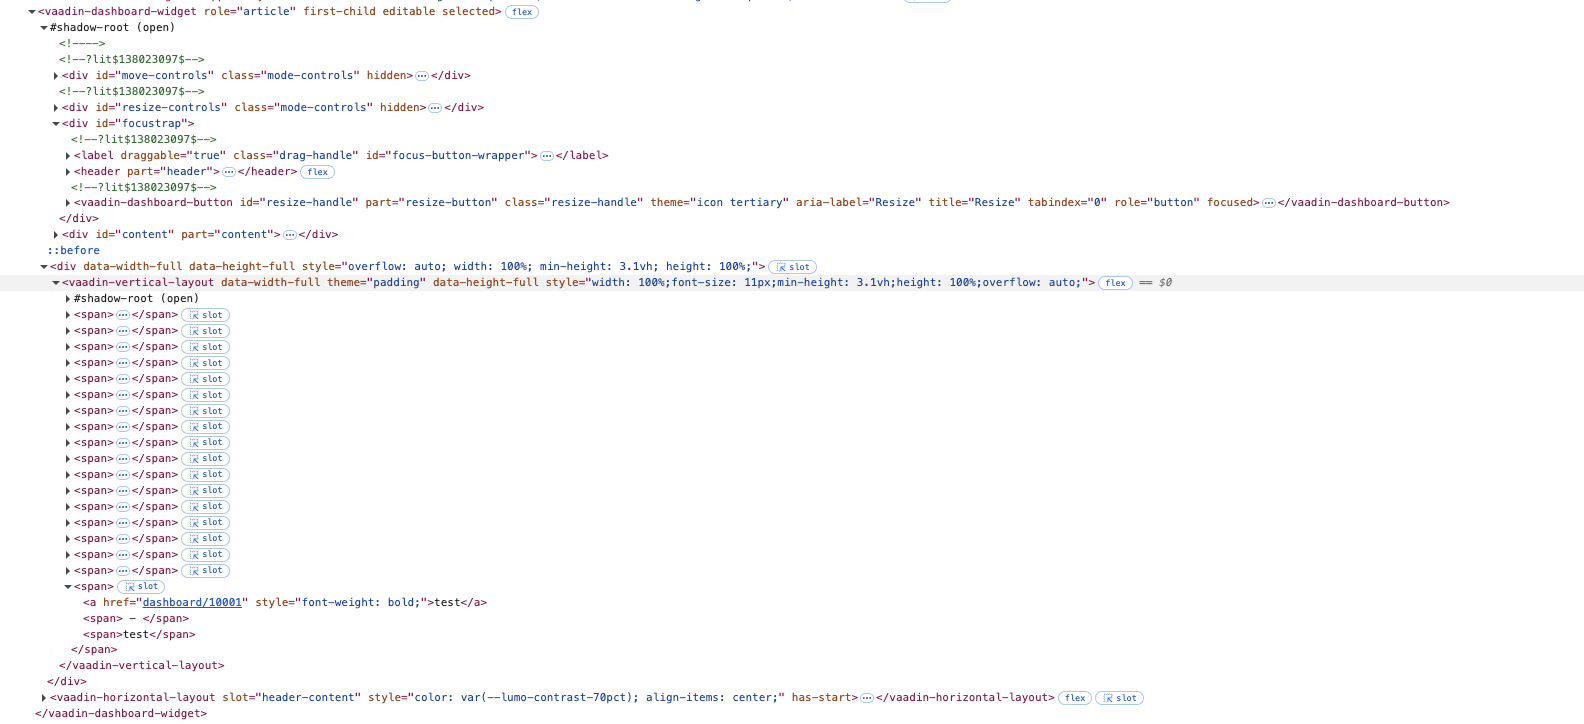Toggle flex badge on vaadin-horizontal-layout row

pyautogui.click(x=1075, y=698)
